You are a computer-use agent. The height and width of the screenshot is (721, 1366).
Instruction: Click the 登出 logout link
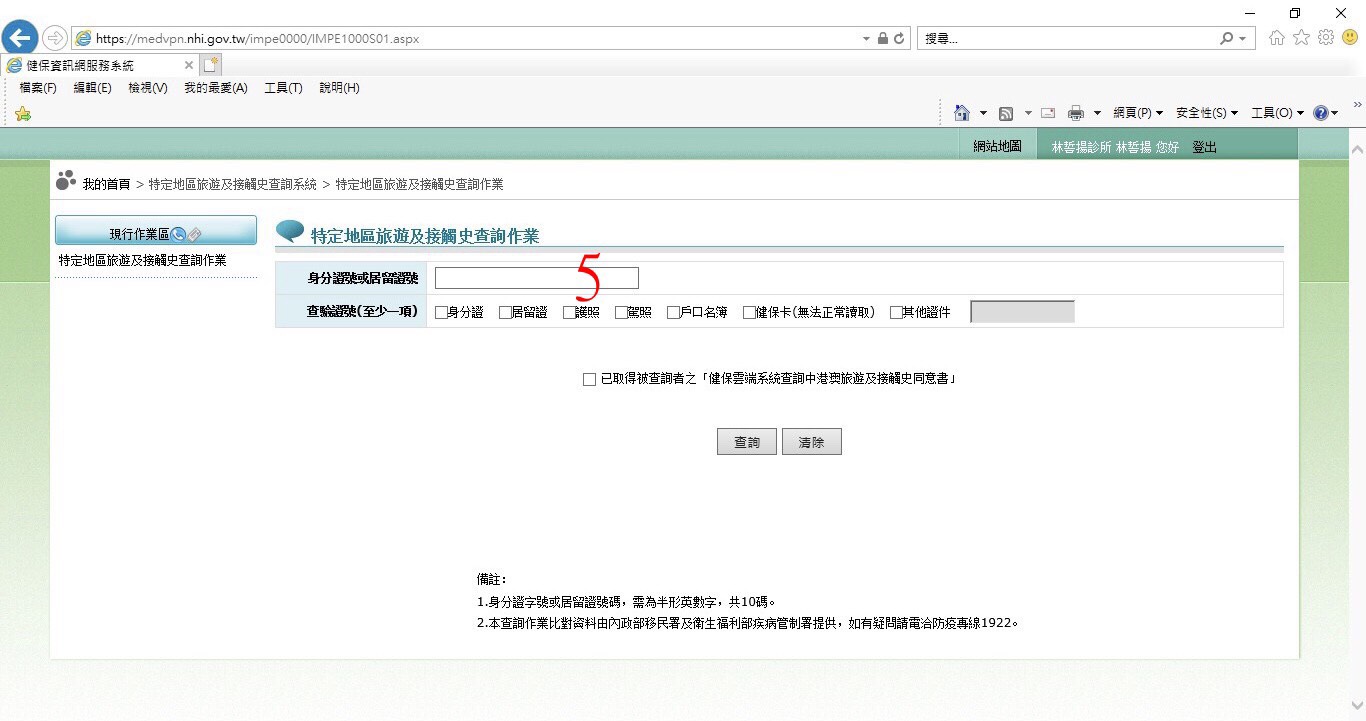[x=1204, y=147]
